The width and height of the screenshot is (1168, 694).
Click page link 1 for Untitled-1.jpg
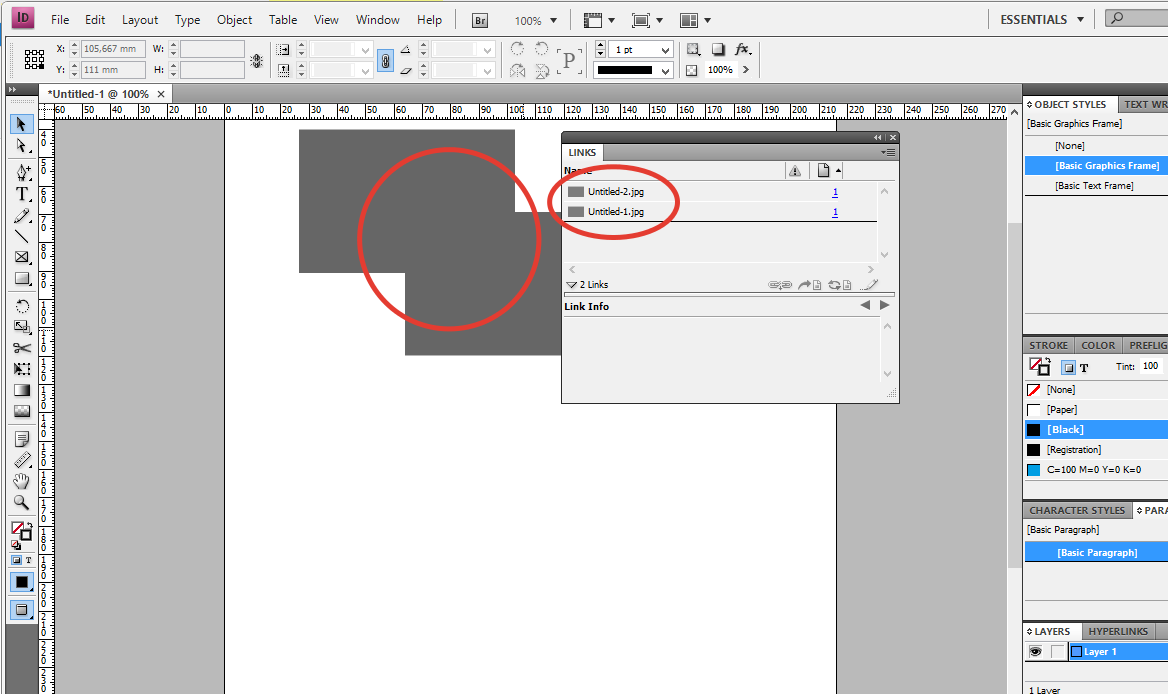pos(835,211)
